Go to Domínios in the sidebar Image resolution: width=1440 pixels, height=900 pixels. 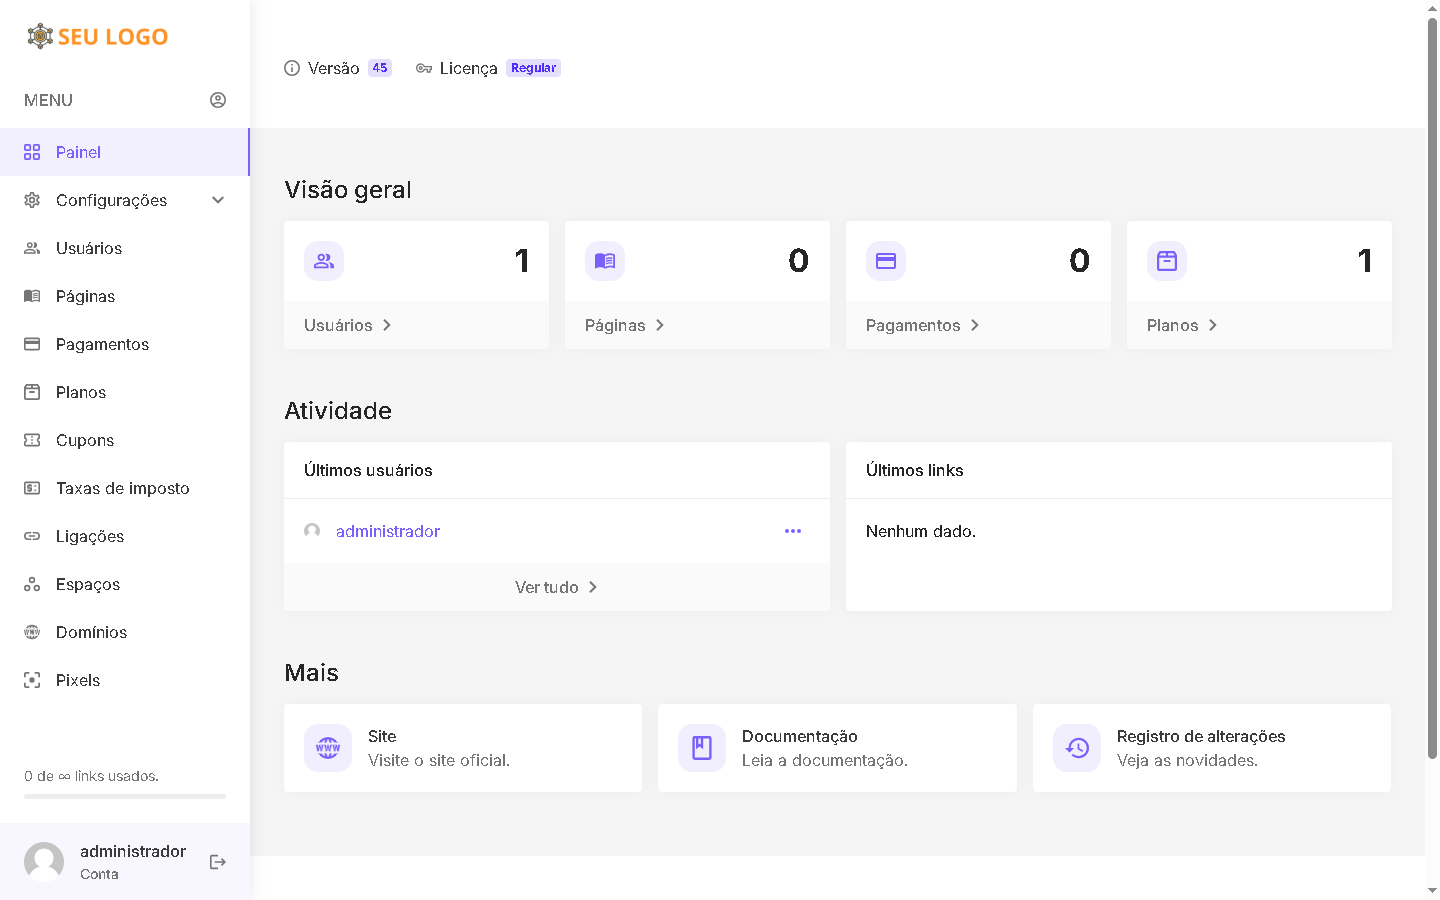tap(91, 632)
